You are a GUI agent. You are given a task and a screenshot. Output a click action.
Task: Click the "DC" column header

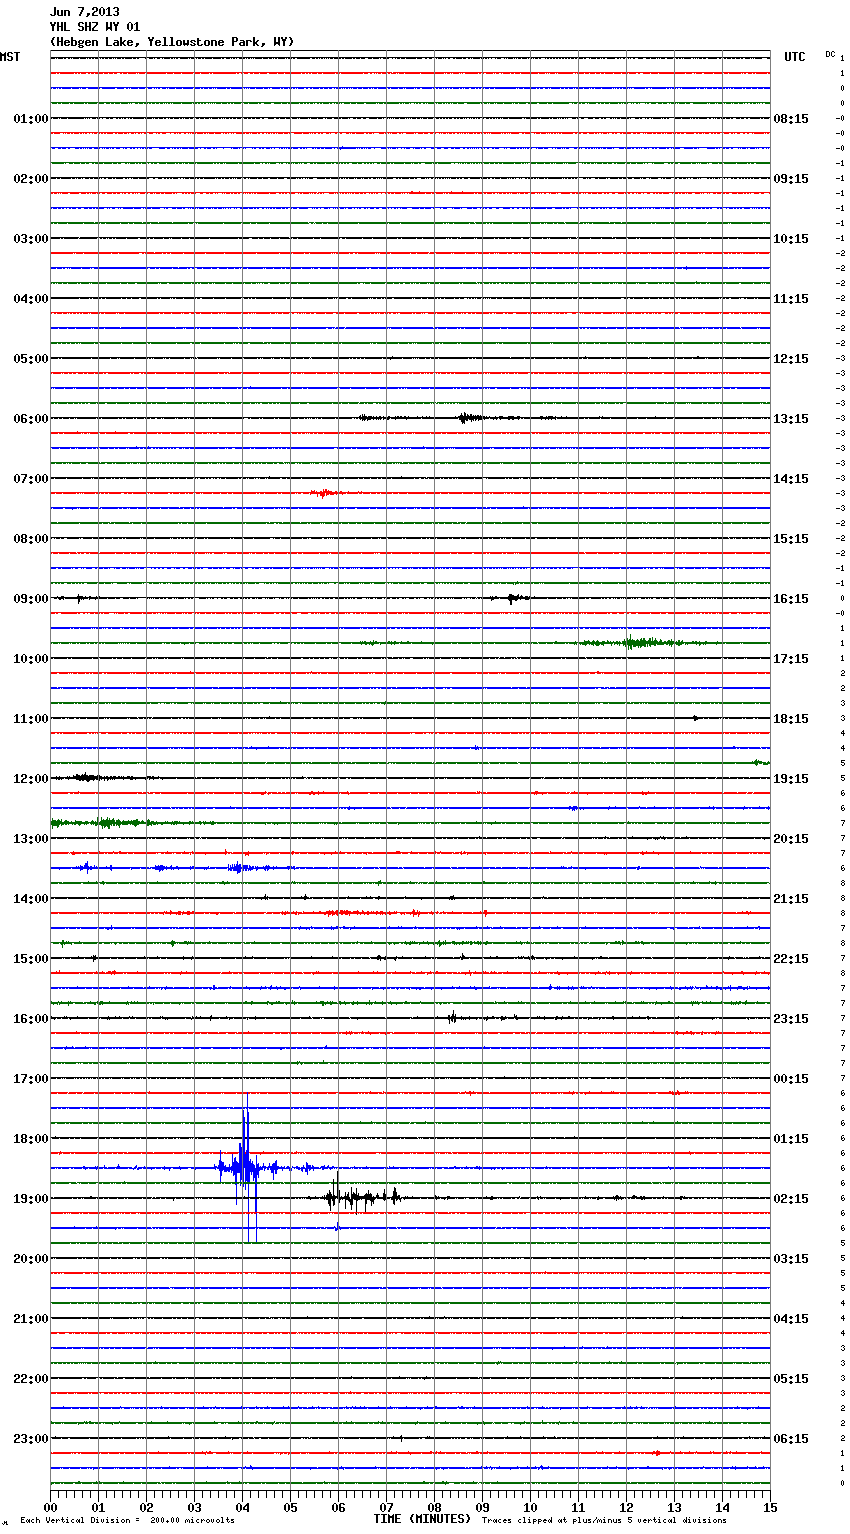click(830, 54)
